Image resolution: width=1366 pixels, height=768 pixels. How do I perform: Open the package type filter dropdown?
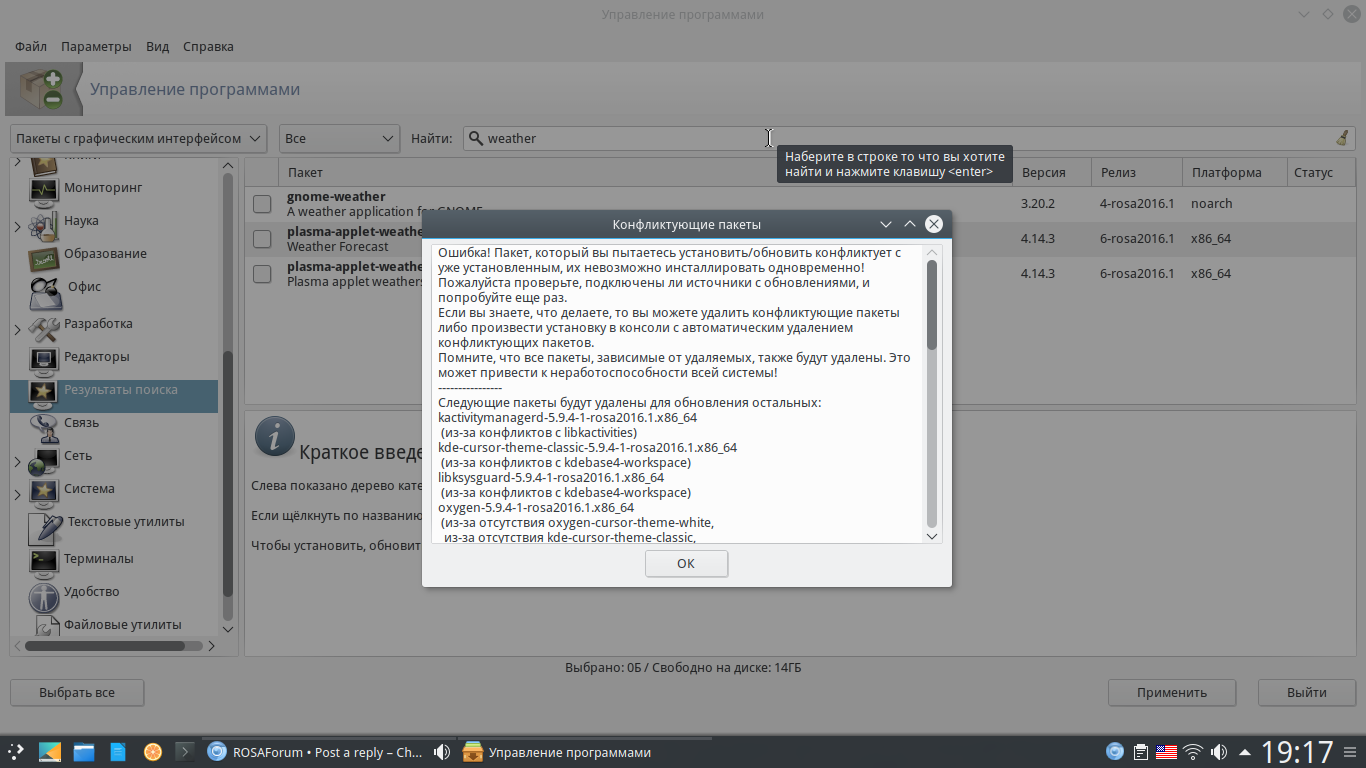tap(139, 138)
